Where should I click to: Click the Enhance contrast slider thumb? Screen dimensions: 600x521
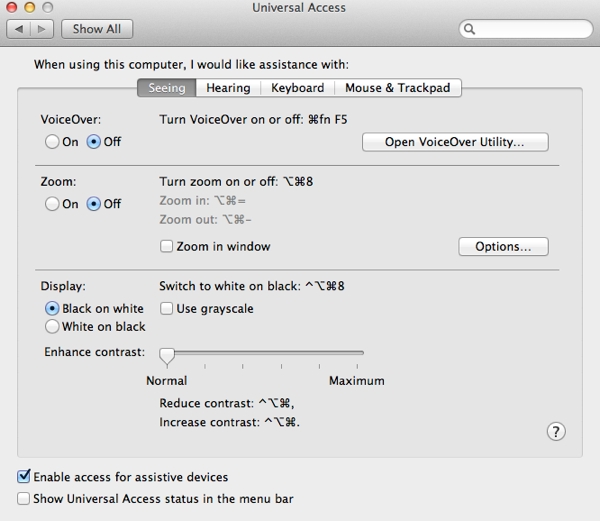tap(167, 357)
